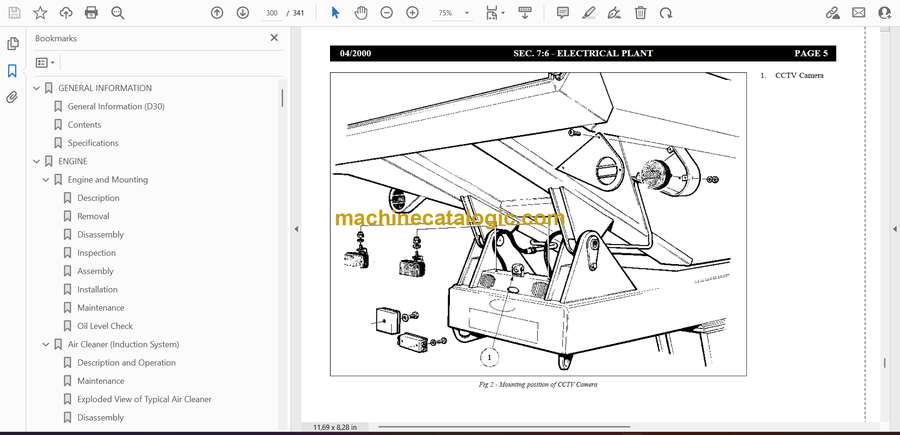The width and height of the screenshot is (900, 435).
Task: Open Maintenance bookmark under Air Cleaner
Action: 100,381
